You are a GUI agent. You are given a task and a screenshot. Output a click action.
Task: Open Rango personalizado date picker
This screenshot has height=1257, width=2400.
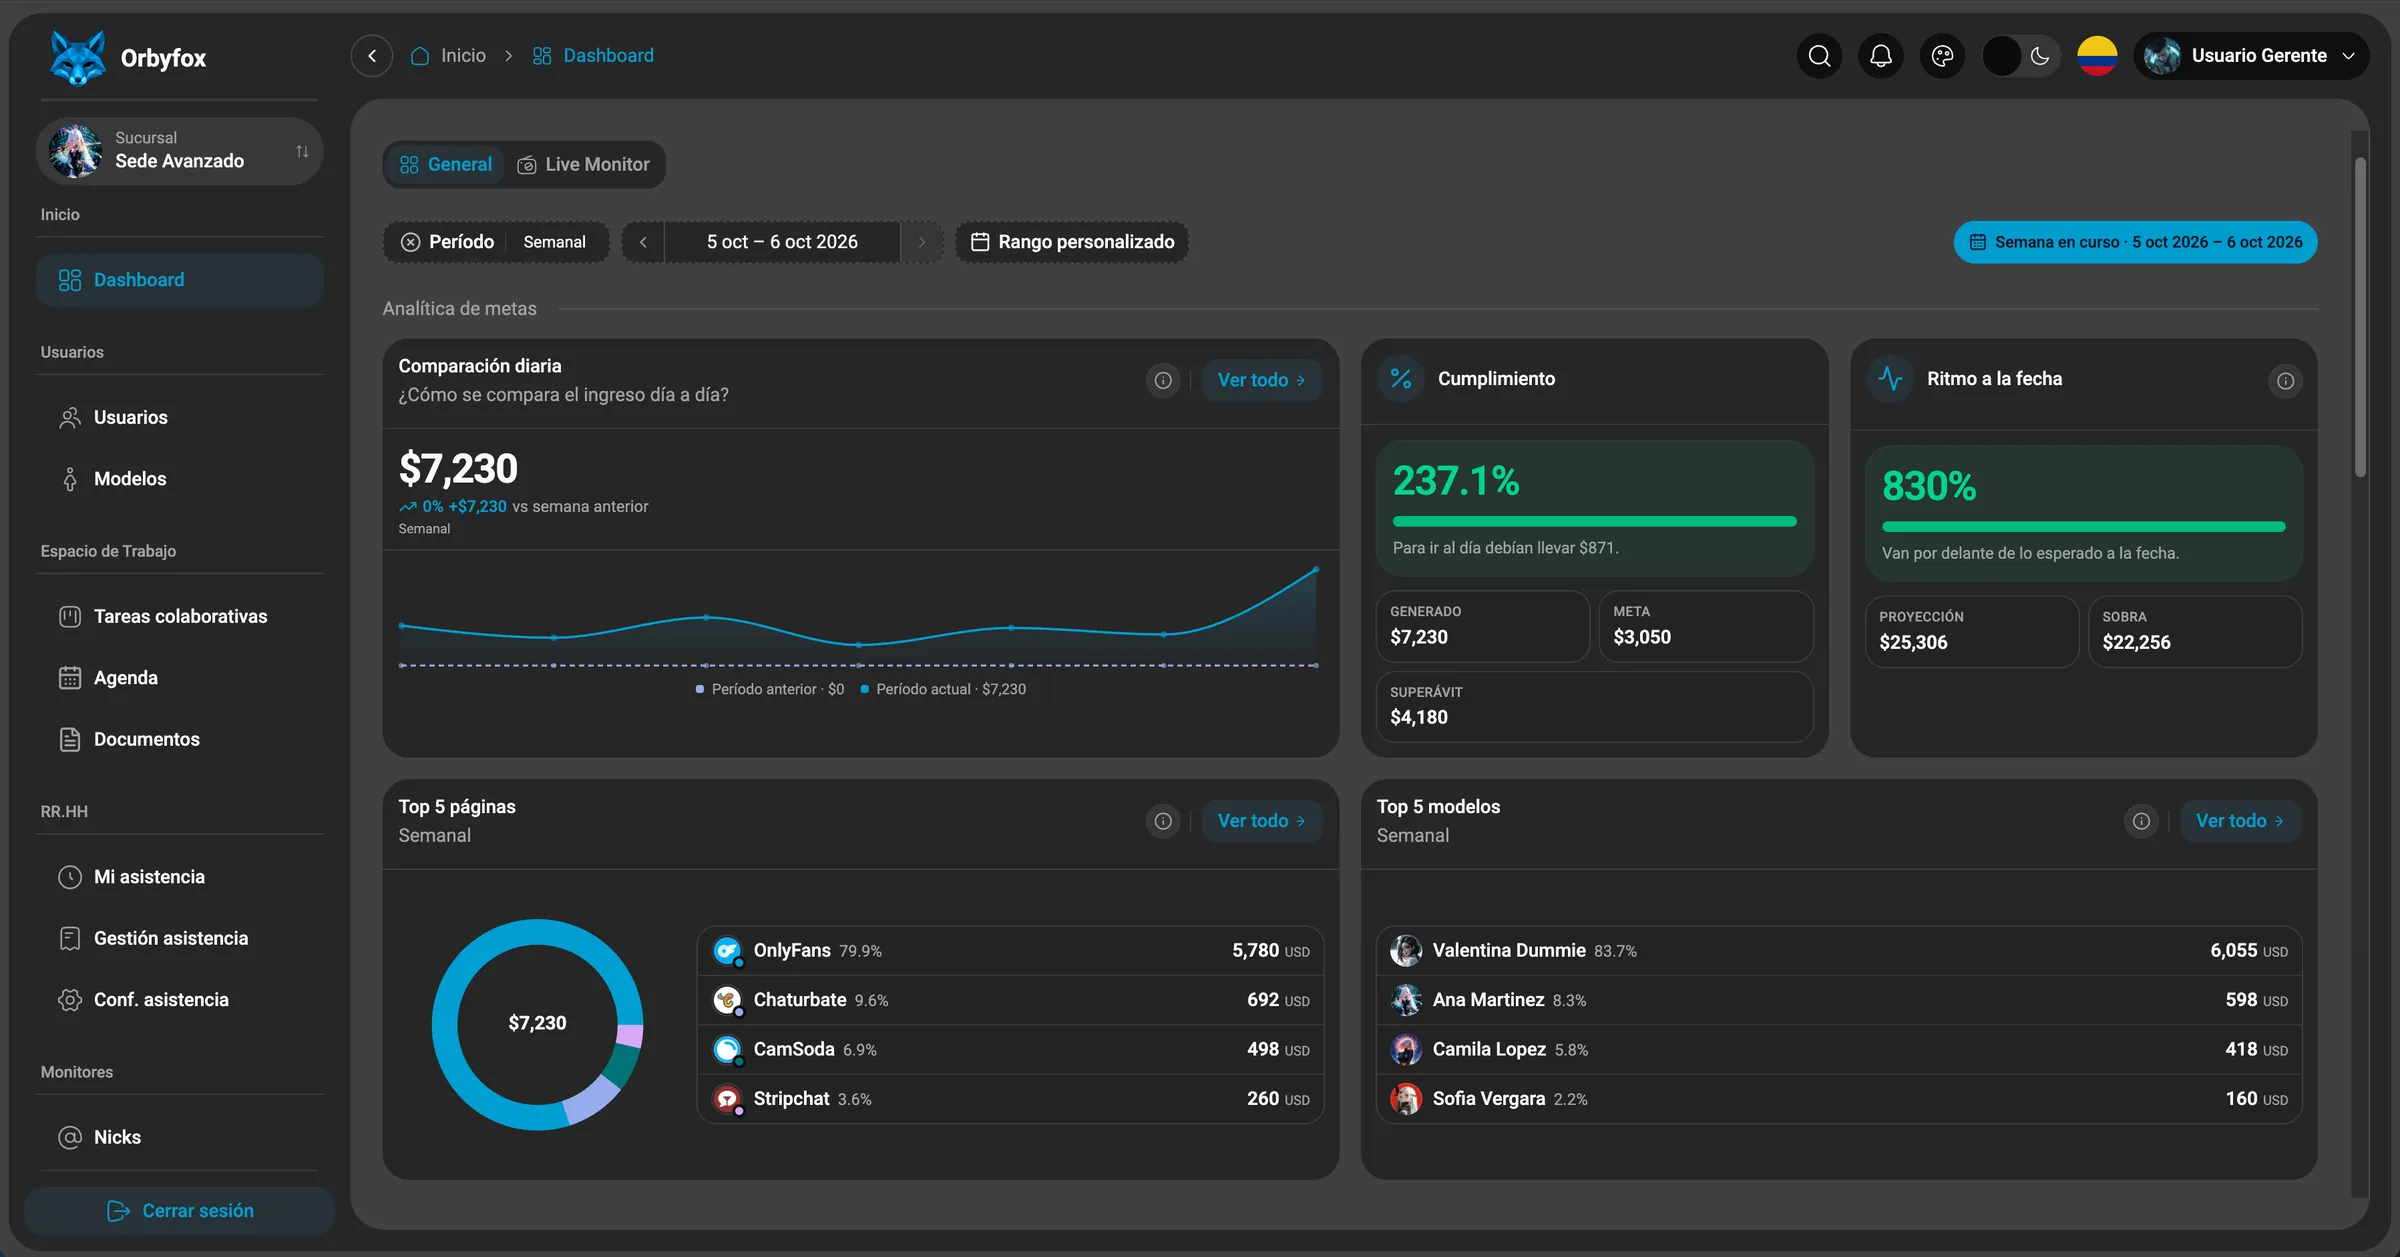[x=1072, y=242]
